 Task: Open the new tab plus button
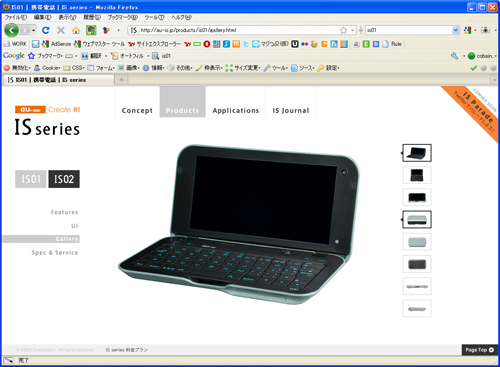tap(121, 80)
